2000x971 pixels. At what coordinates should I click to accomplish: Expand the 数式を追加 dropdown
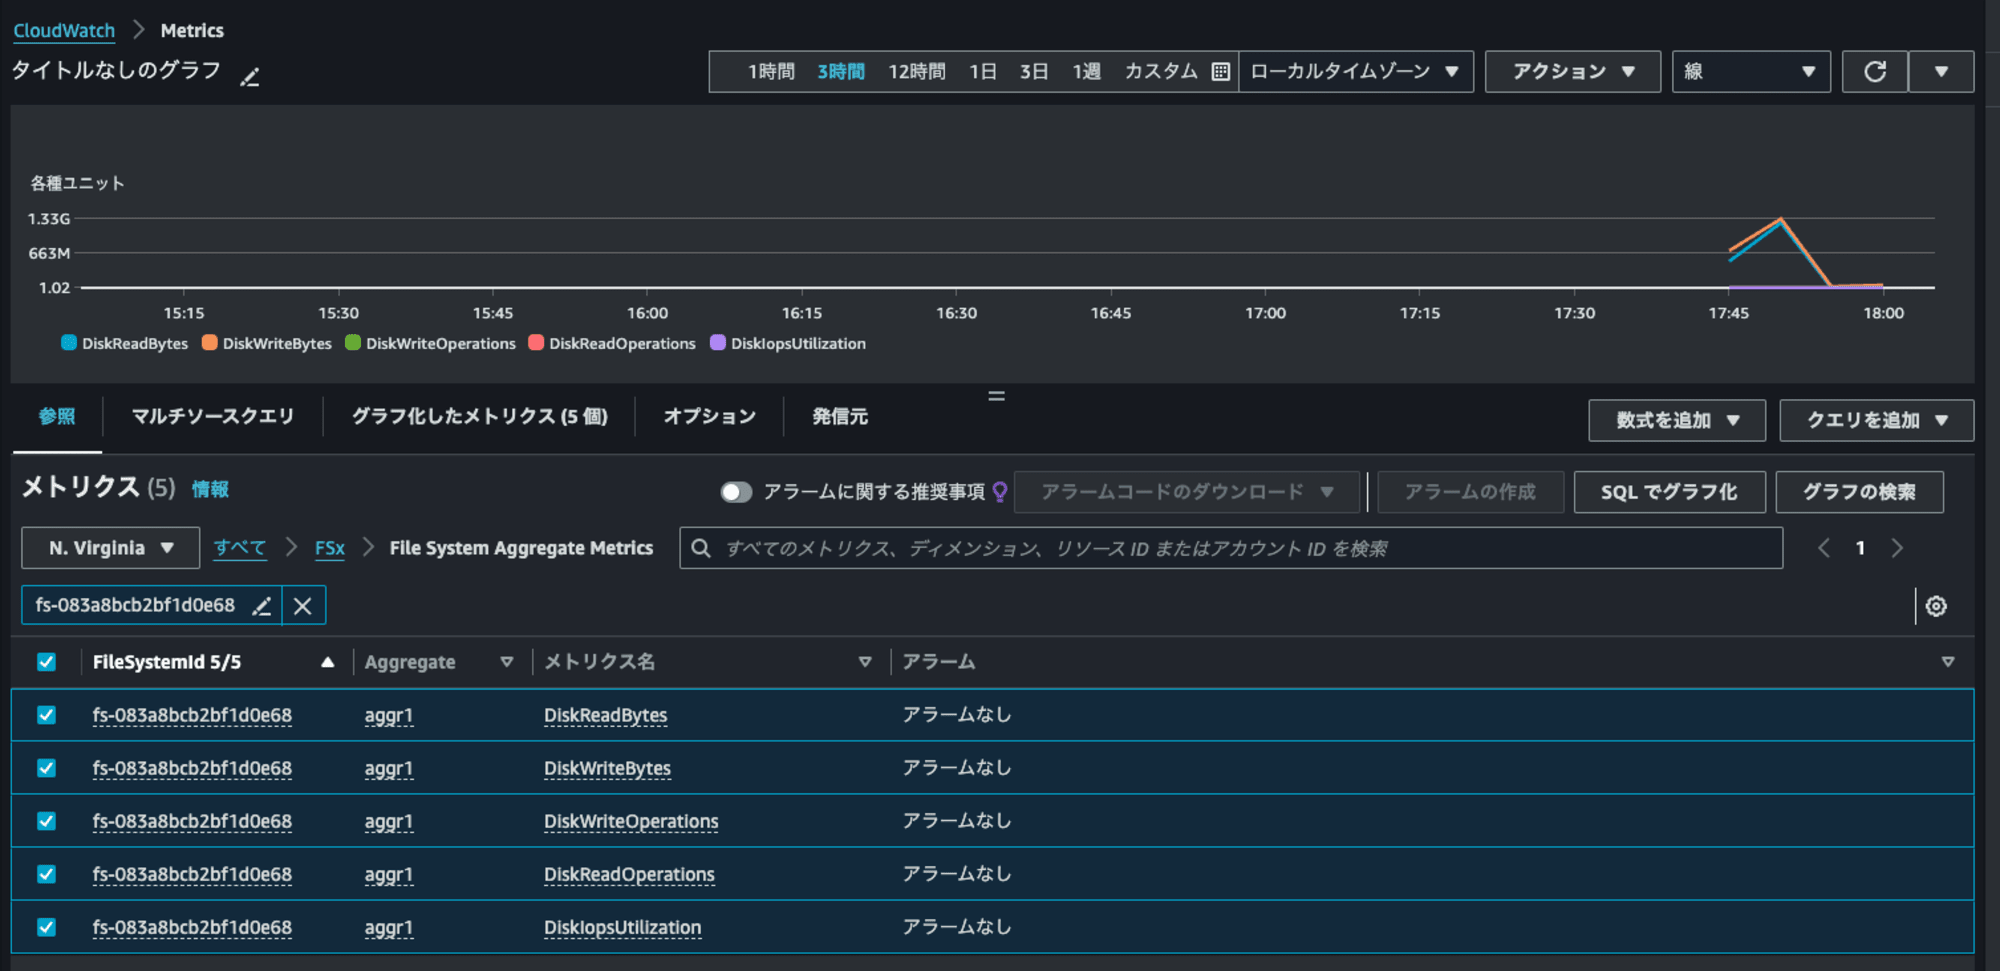[1677, 421]
